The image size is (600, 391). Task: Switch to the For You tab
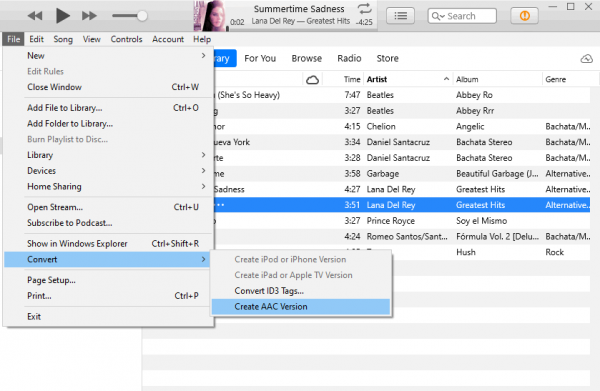tap(260, 58)
